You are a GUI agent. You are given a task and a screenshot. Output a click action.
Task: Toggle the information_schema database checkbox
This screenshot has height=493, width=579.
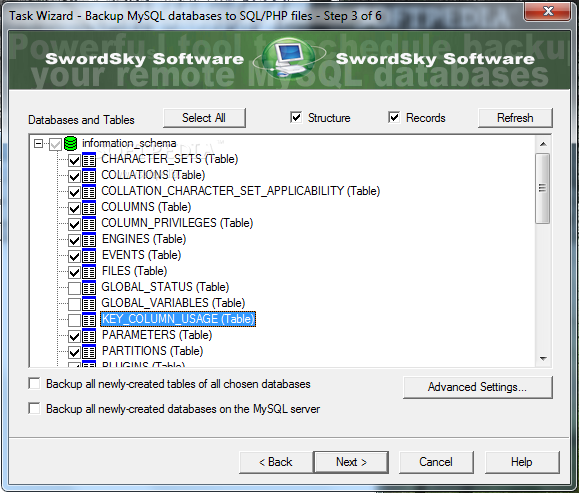[55, 144]
